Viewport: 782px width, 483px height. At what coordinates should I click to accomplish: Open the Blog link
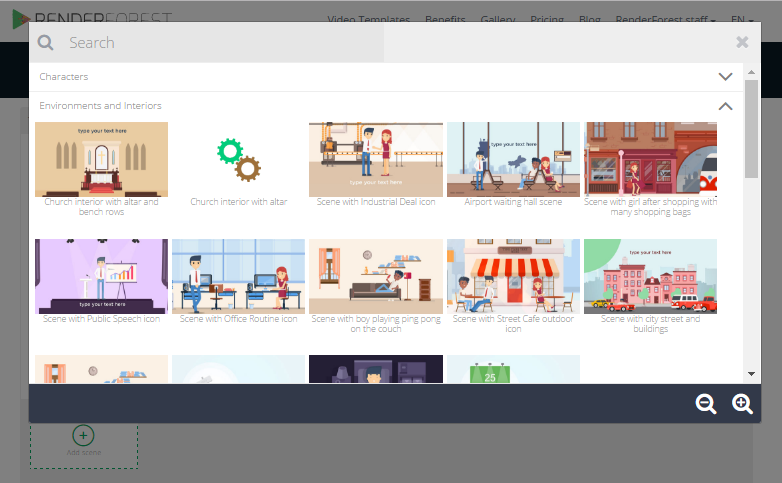pyautogui.click(x=590, y=20)
